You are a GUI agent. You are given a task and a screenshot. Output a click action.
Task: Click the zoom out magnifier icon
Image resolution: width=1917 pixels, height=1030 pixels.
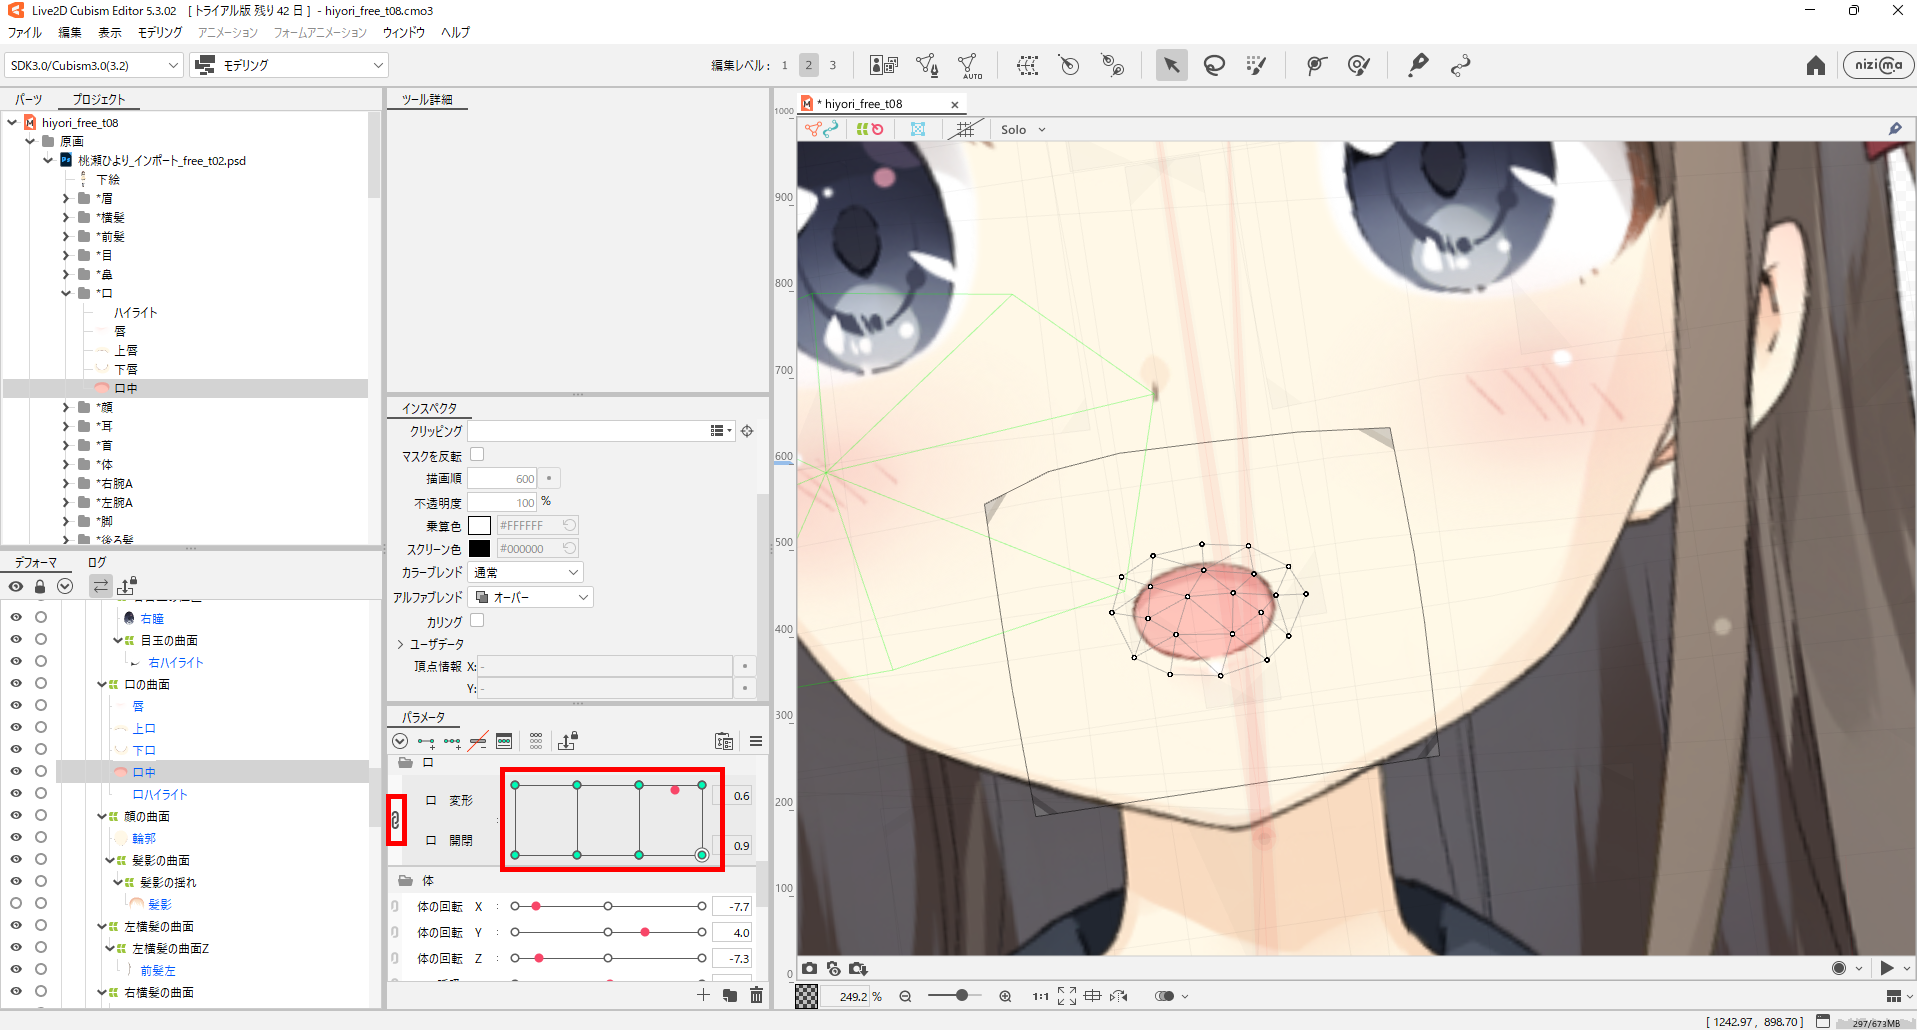pos(905,996)
